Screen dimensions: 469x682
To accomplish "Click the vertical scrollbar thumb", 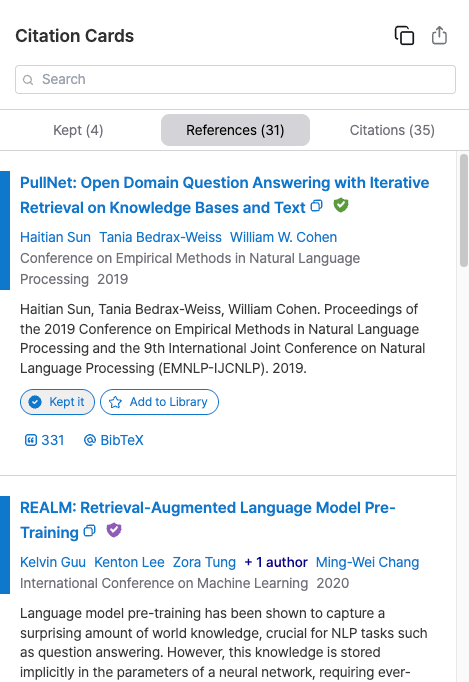I will [464, 210].
